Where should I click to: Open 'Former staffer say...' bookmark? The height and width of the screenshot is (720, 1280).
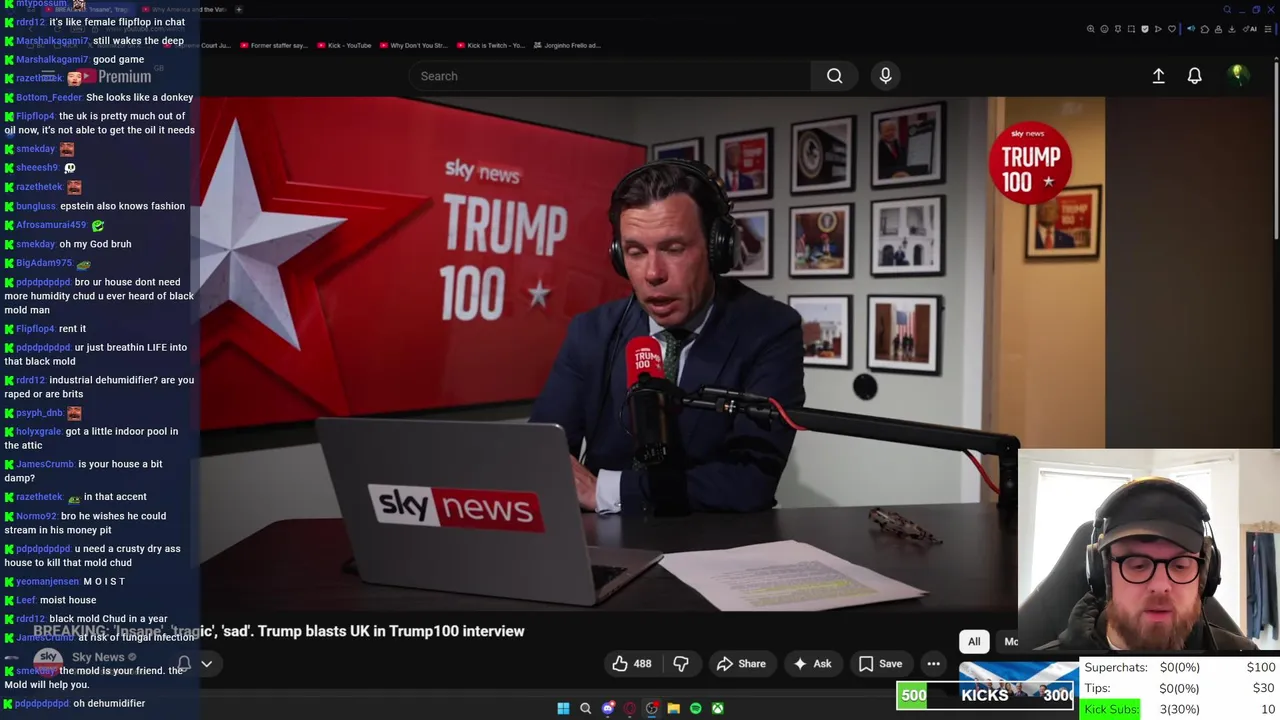[x=272, y=45]
